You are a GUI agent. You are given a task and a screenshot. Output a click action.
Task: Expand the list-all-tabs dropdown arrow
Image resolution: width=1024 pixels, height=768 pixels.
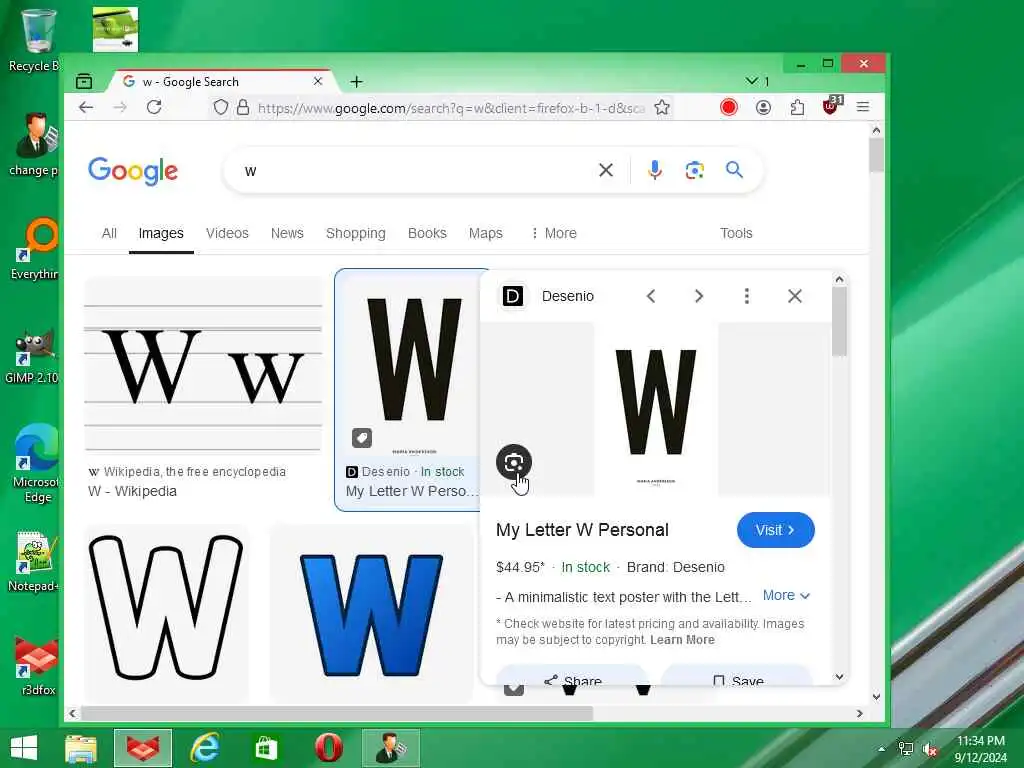752,81
